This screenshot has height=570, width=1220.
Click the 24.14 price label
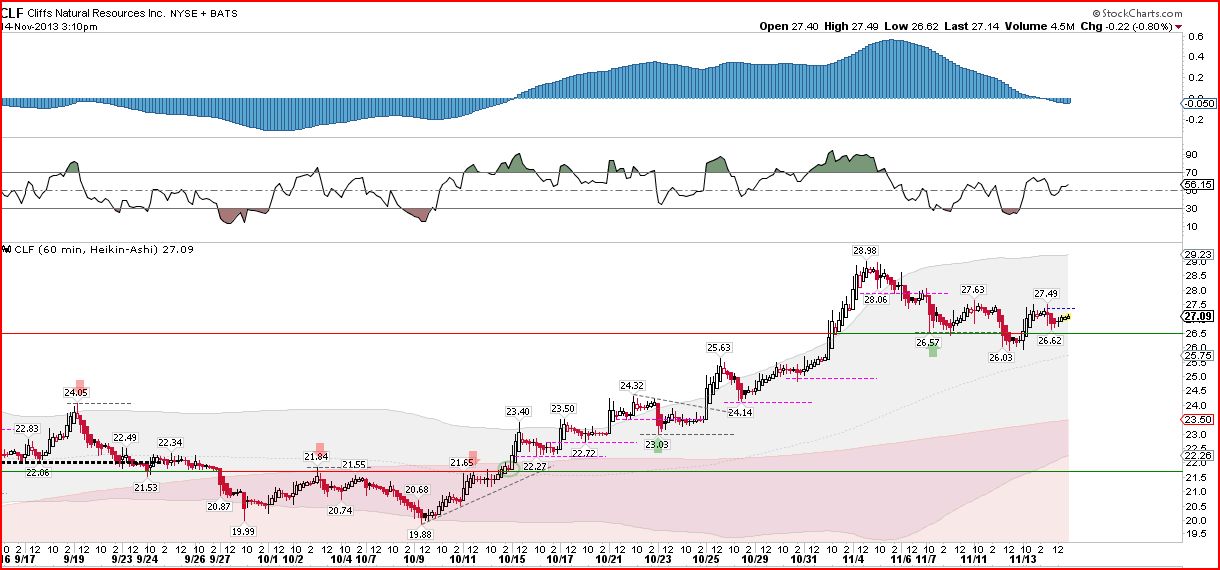pyautogui.click(x=741, y=412)
